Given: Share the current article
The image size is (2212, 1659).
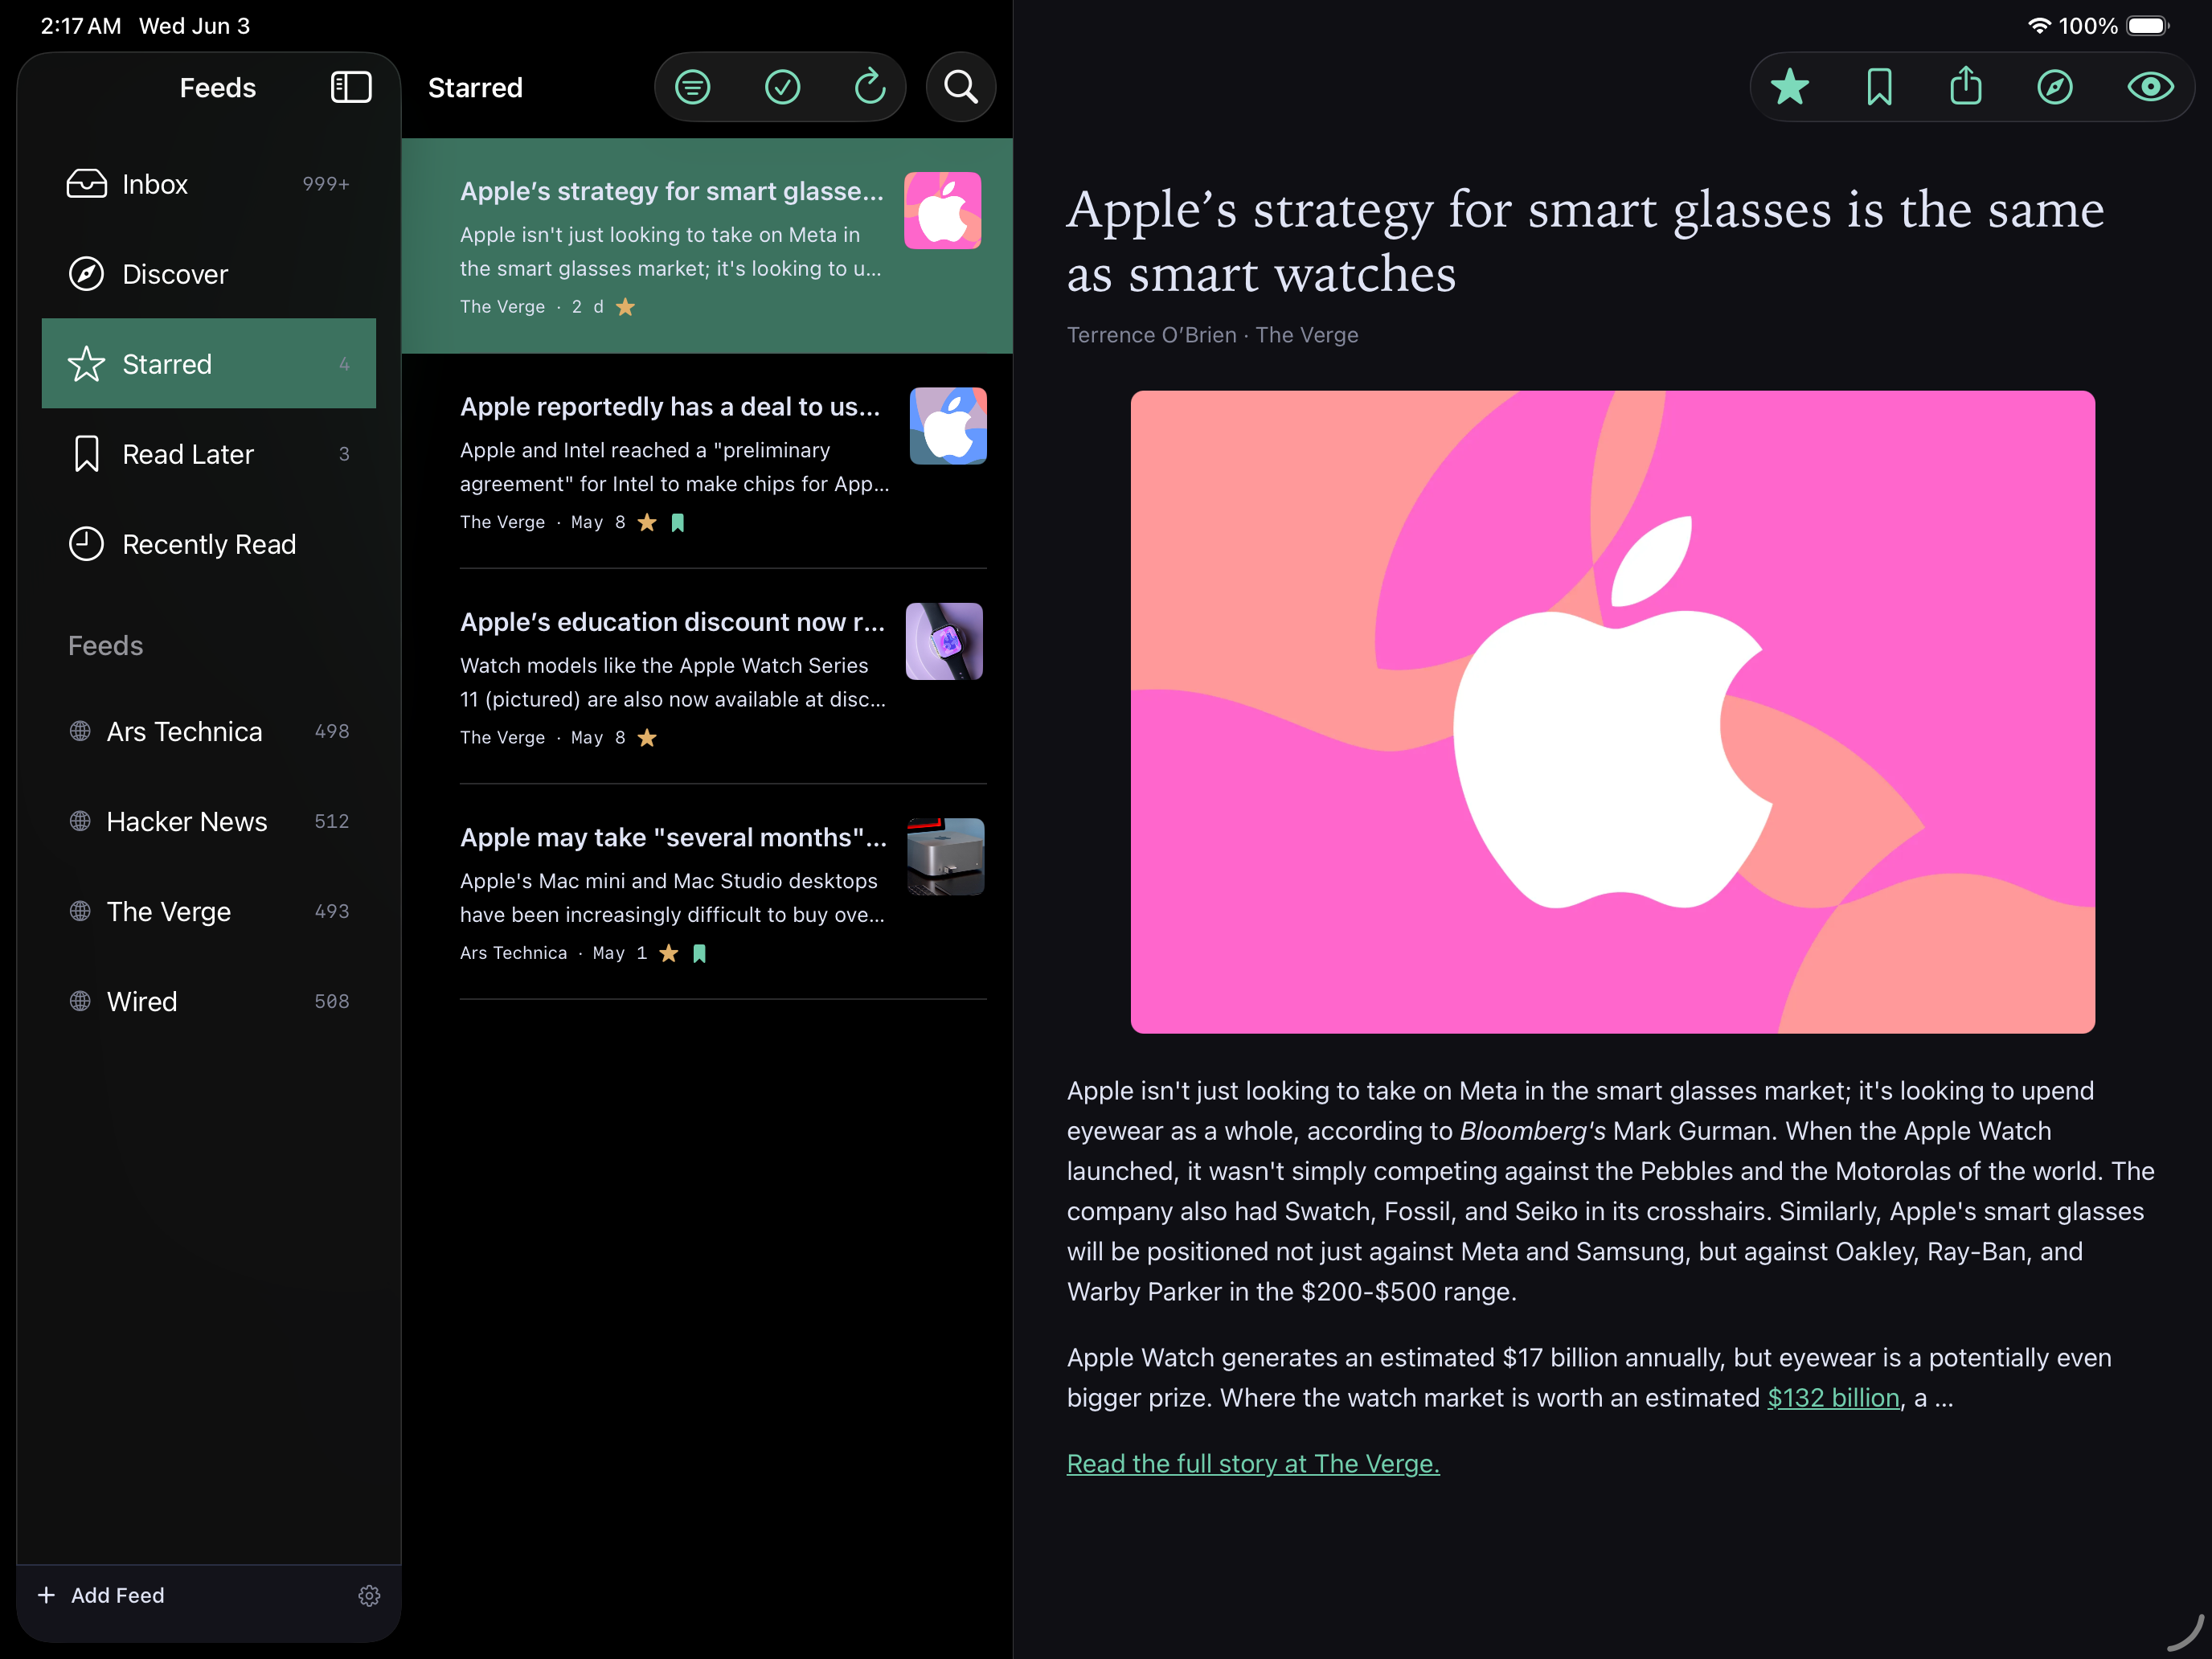Looking at the screenshot, I should click(1966, 86).
